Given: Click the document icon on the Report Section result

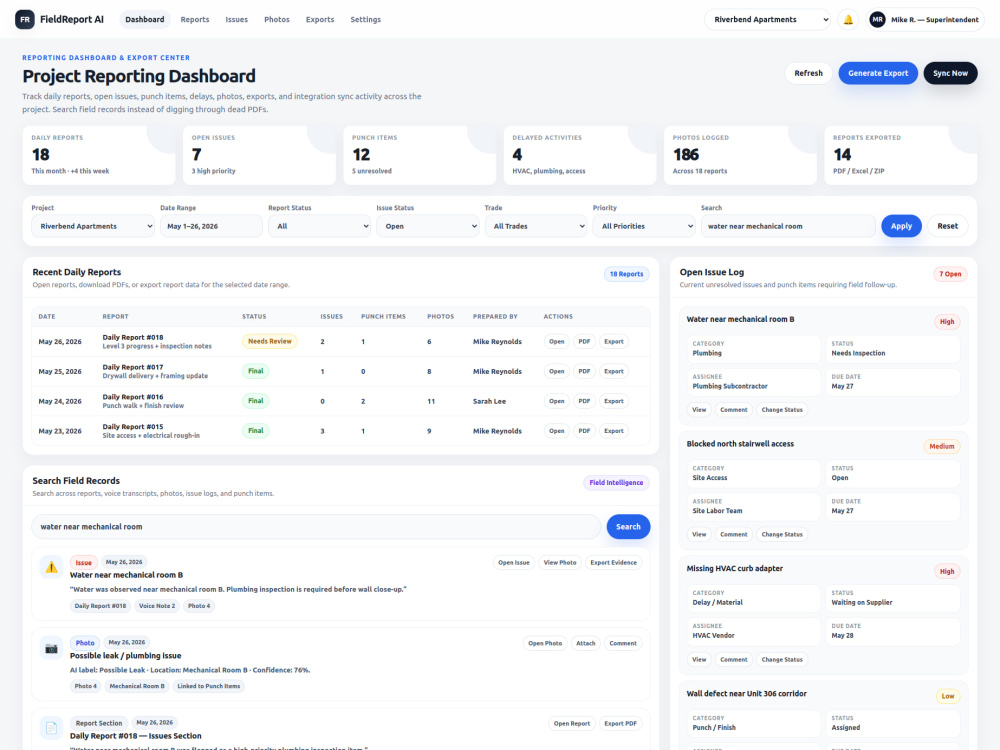Looking at the screenshot, I should pos(51,728).
